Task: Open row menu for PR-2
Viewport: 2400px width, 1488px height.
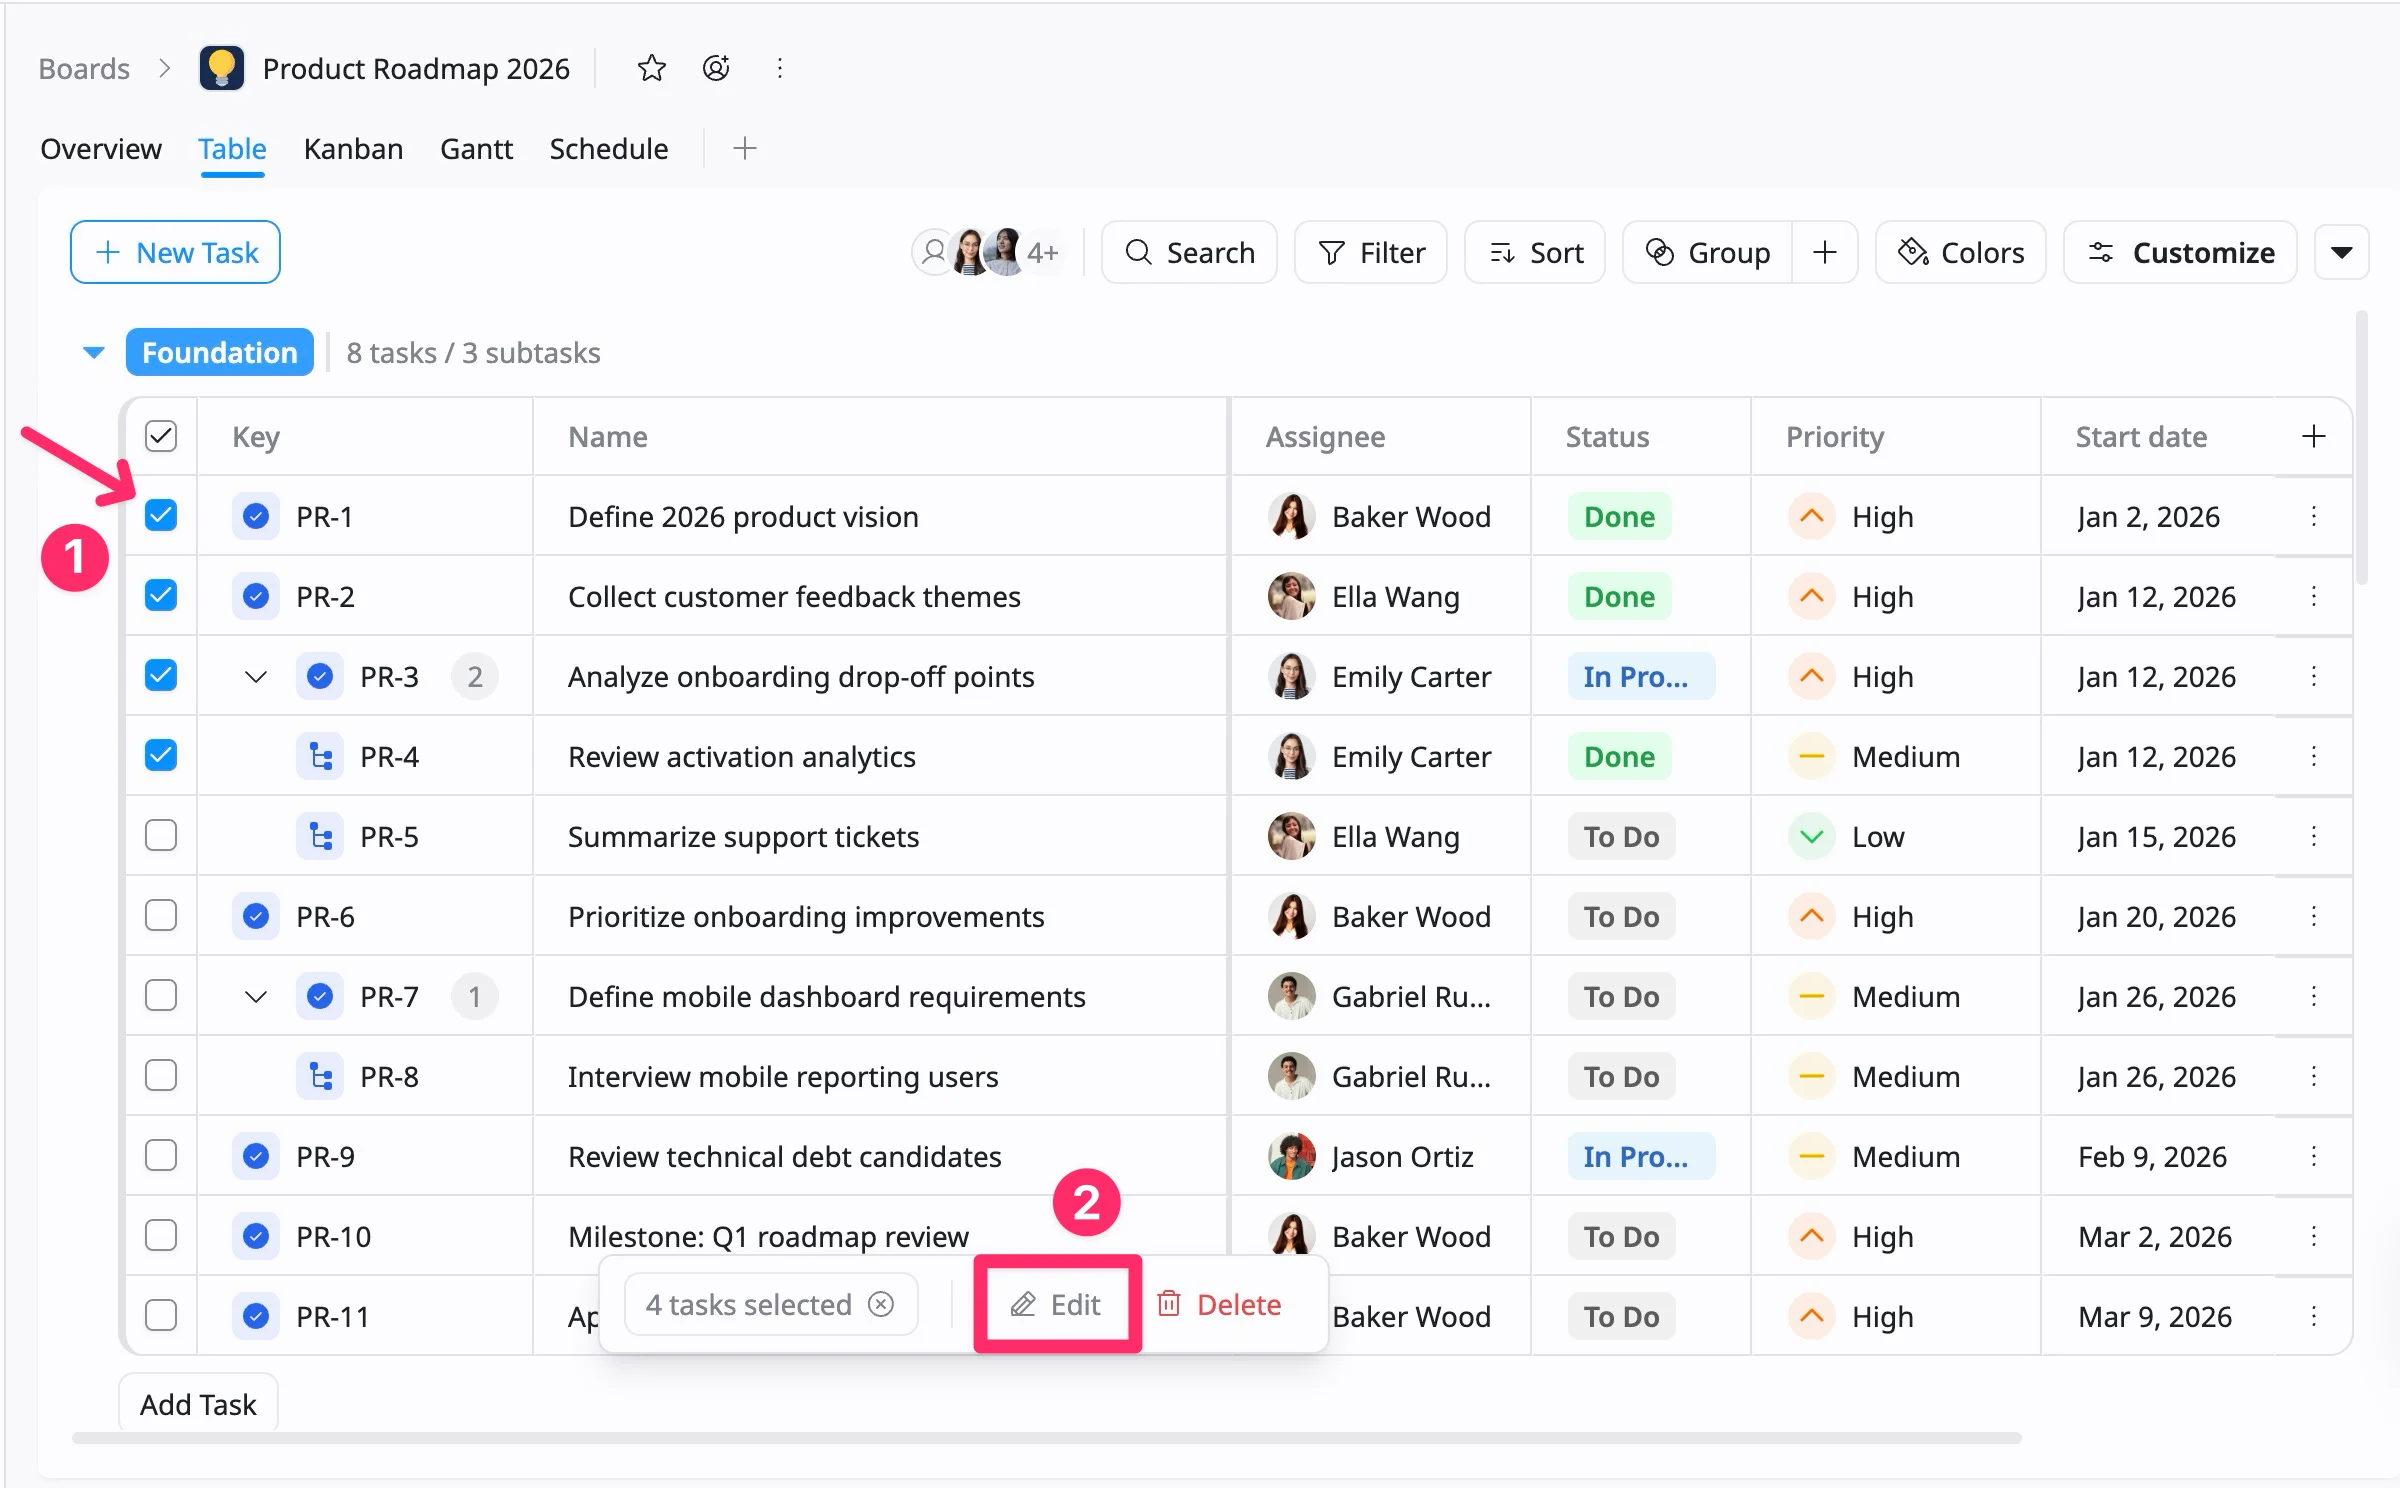Action: (2313, 596)
